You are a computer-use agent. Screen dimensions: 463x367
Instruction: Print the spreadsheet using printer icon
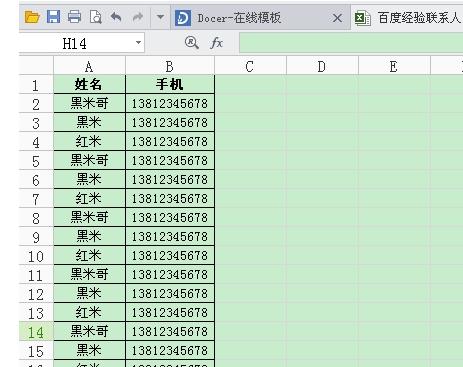tap(74, 17)
